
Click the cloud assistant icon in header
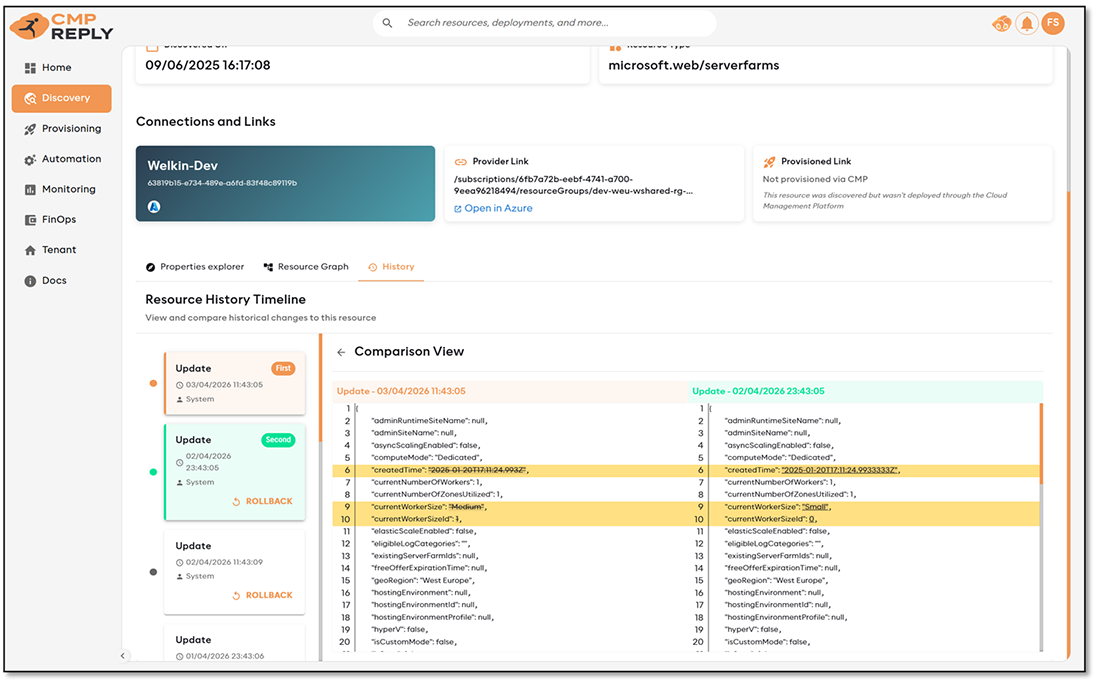(1000, 24)
